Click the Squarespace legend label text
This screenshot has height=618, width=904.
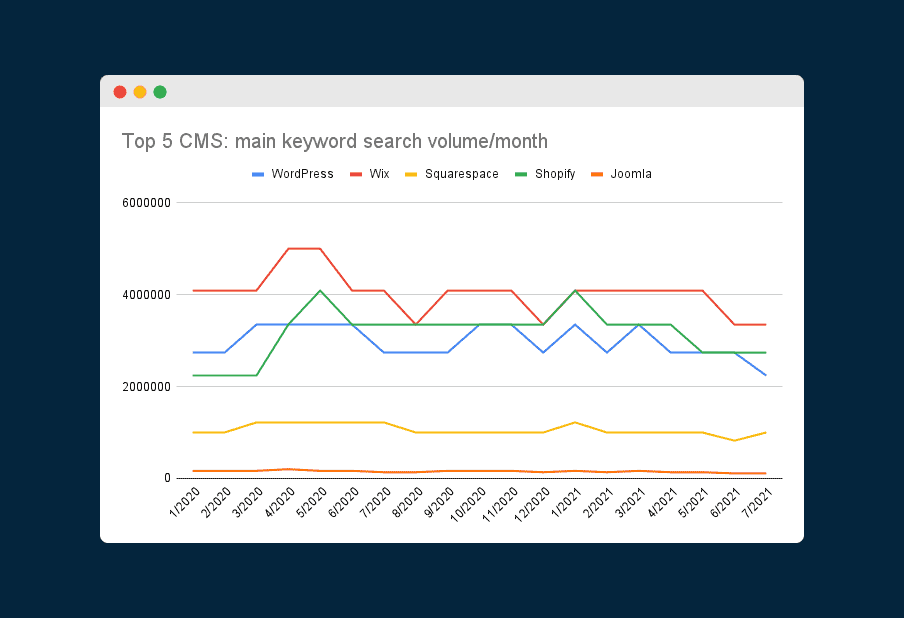[x=464, y=173]
